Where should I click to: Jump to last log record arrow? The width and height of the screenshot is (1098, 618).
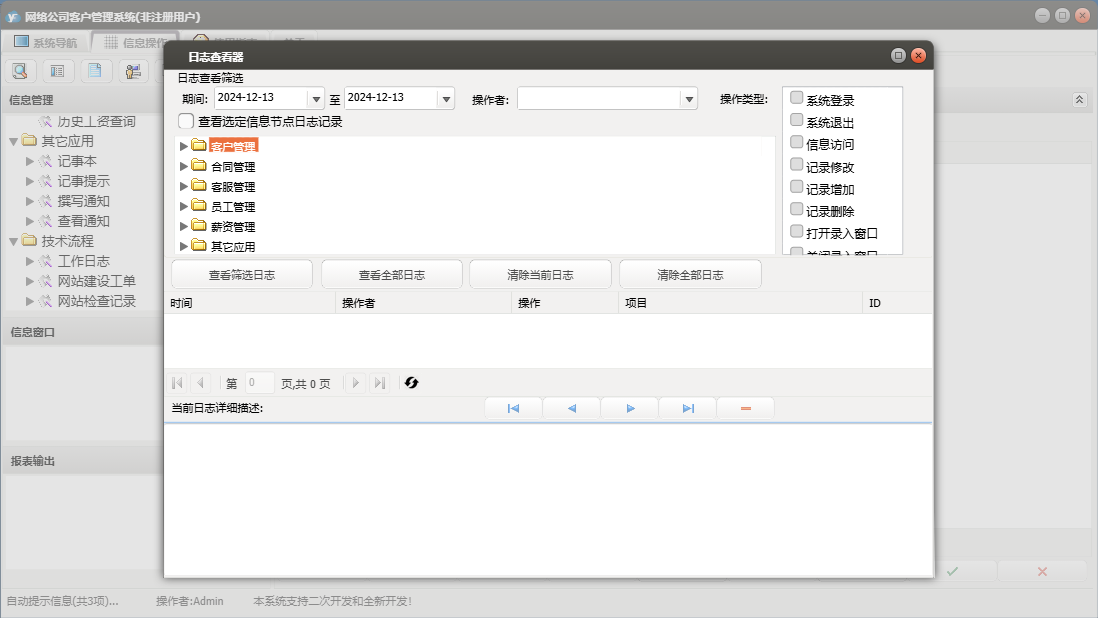(x=688, y=408)
